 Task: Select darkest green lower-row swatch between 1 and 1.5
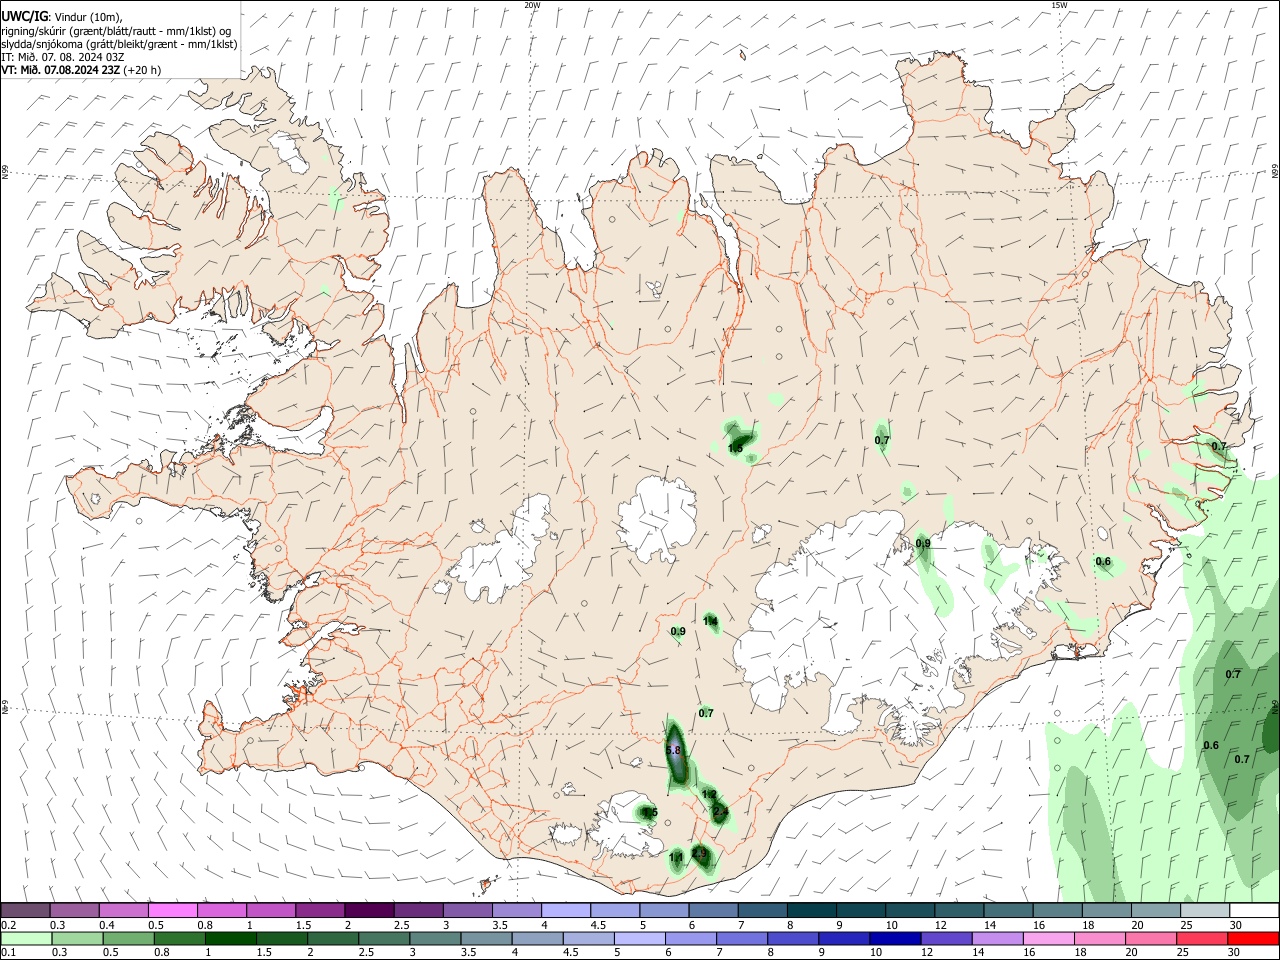click(230, 939)
